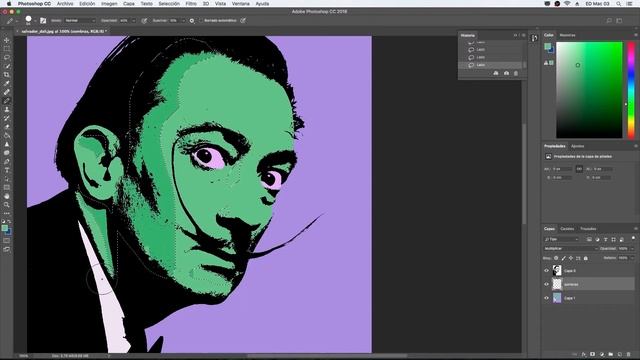The image size is (640, 360).
Task: Toggle layer filtering switch in Capas
Action: click(x=633, y=238)
